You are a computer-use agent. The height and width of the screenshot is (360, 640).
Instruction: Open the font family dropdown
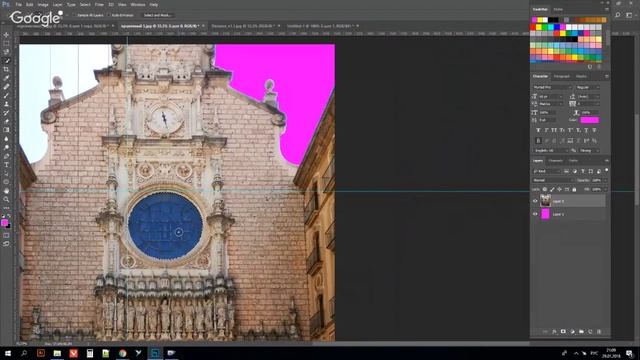tap(552, 87)
